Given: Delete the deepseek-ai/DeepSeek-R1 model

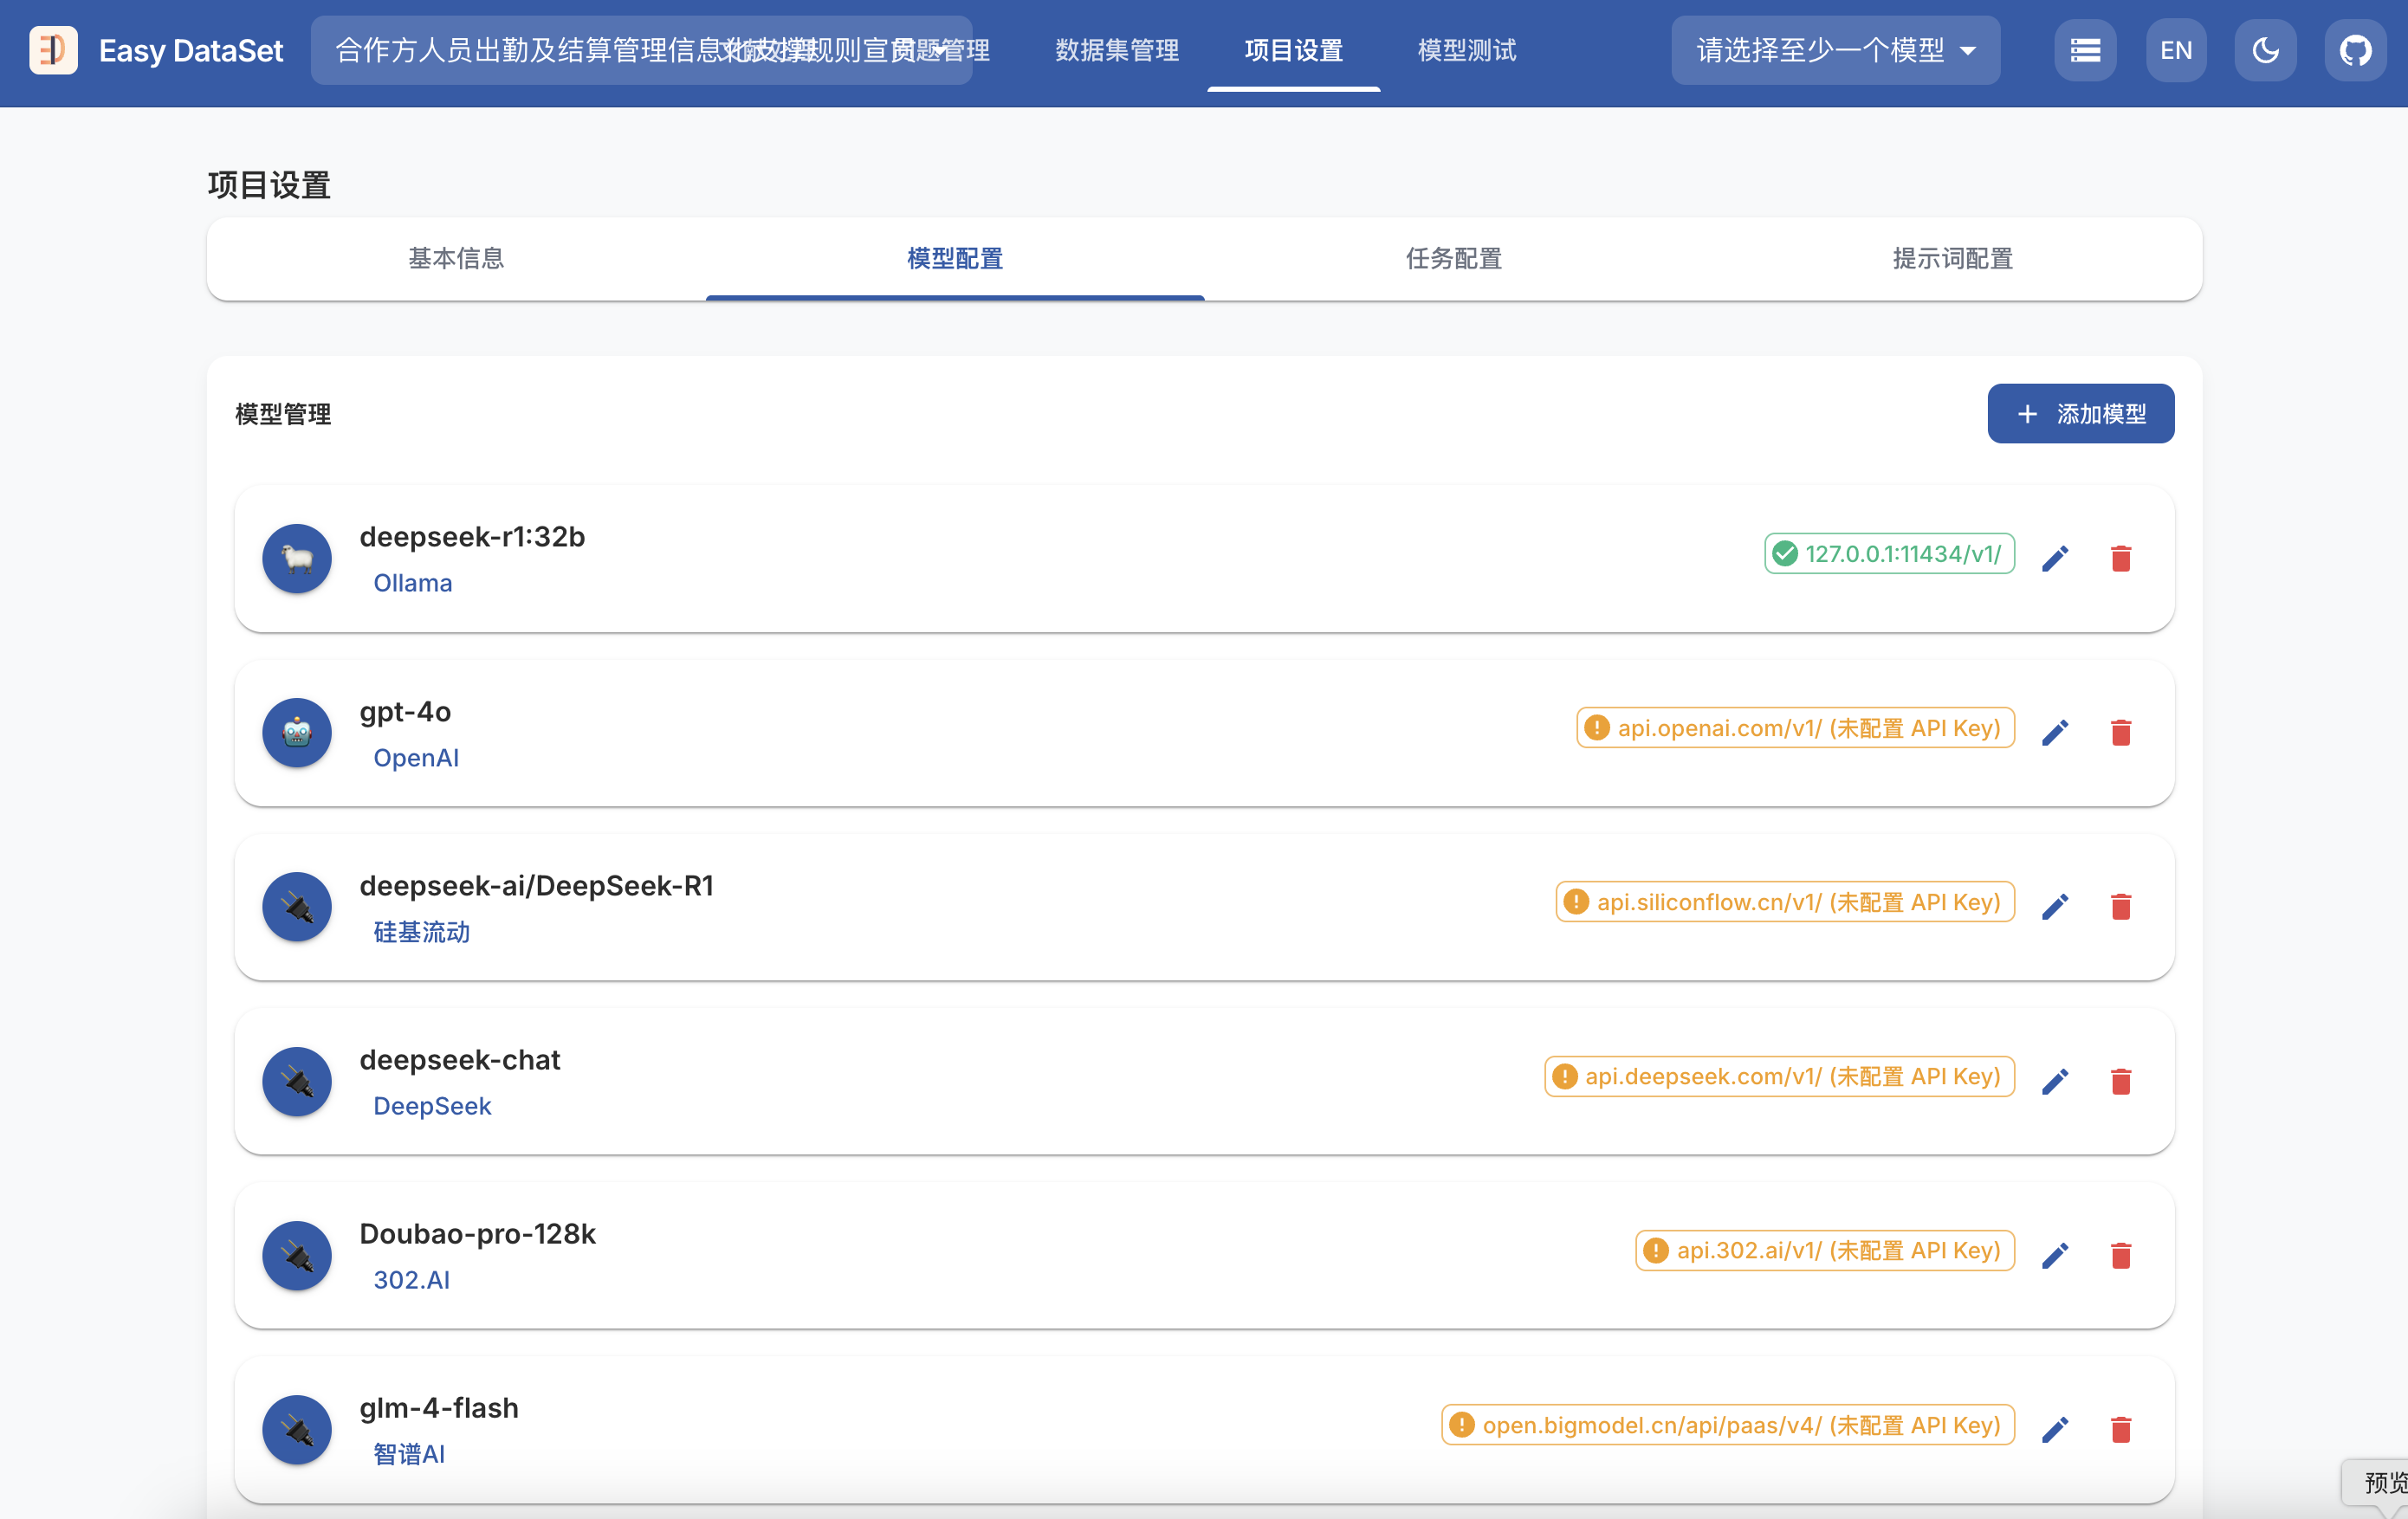Looking at the screenshot, I should click(x=2120, y=906).
